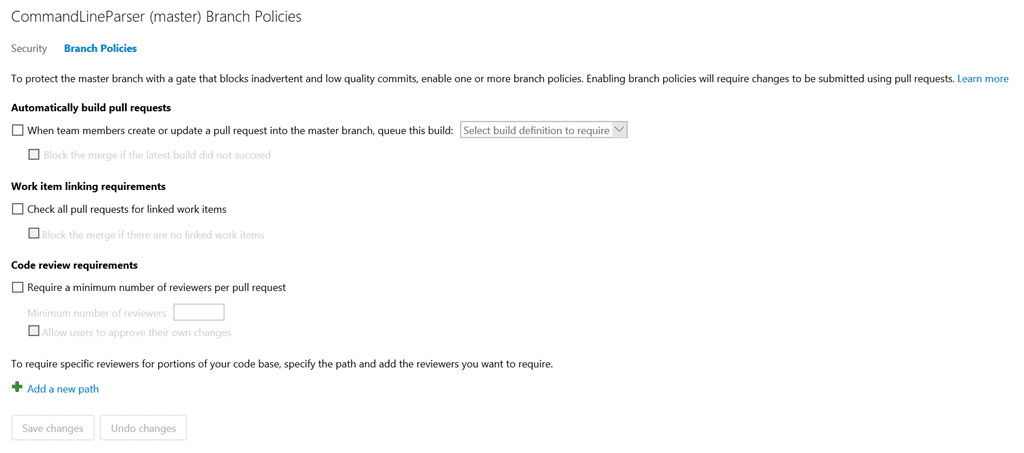The width and height of the screenshot is (1024, 453).
Task: Click the Save changes button
Action: (53, 428)
